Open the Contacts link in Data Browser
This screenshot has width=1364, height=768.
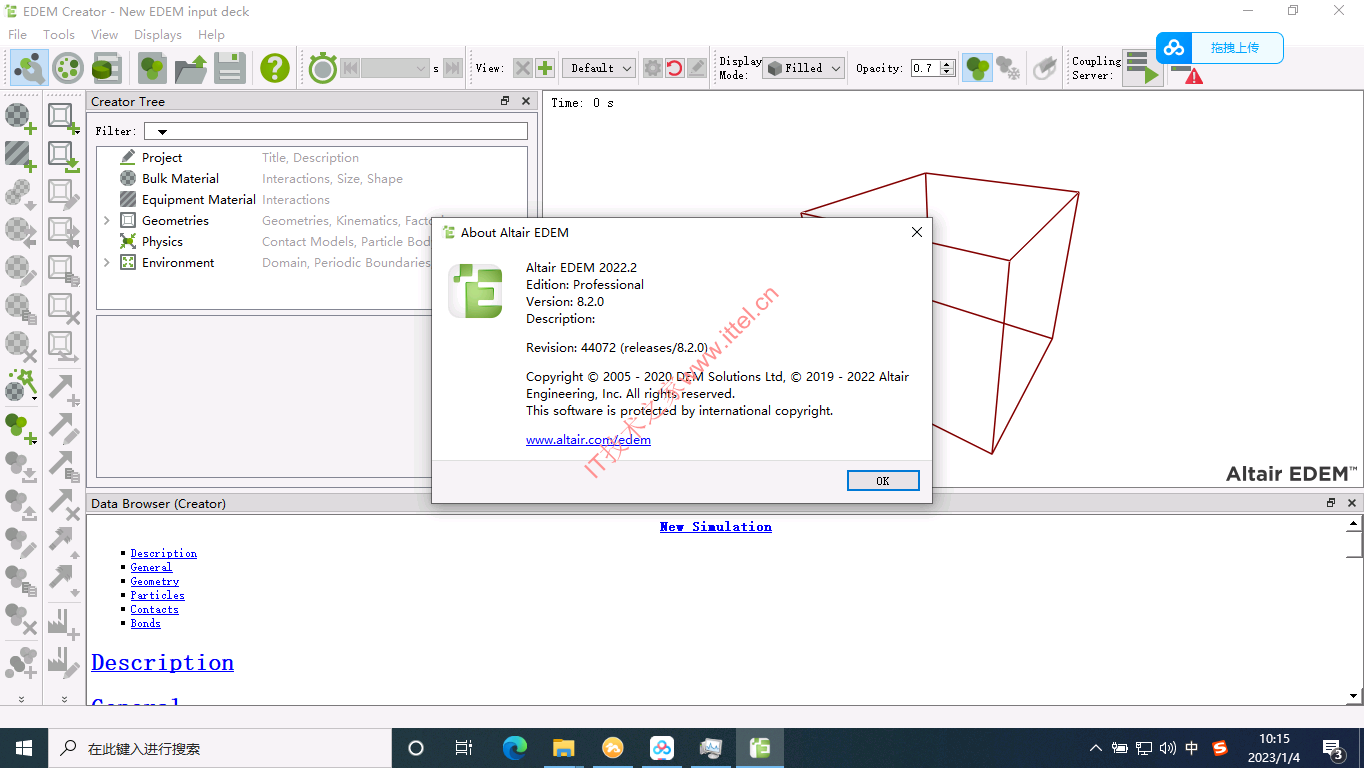tap(154, 609)
